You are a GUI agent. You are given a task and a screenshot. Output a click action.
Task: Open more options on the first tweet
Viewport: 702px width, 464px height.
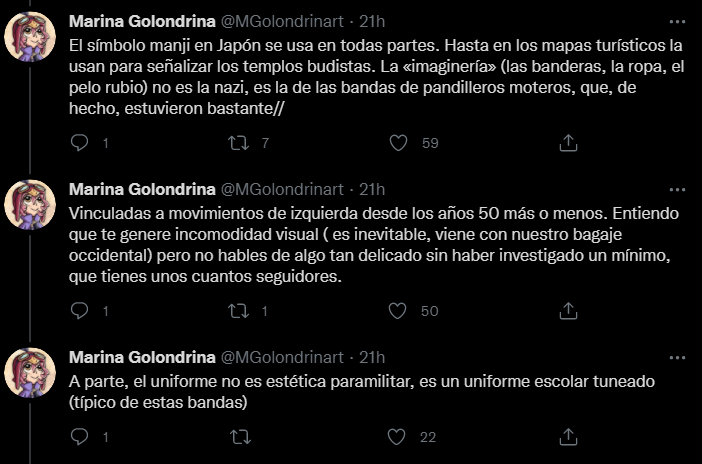[x=680, y=20]
